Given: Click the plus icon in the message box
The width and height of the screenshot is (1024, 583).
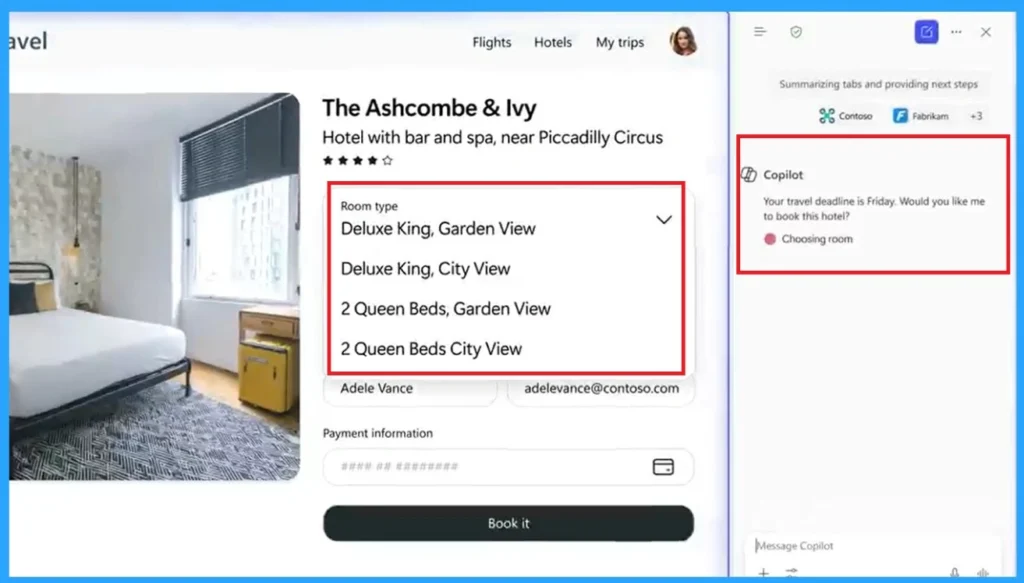Looking at the screenshot, I should pyautogui.click(x=763, y=571).
